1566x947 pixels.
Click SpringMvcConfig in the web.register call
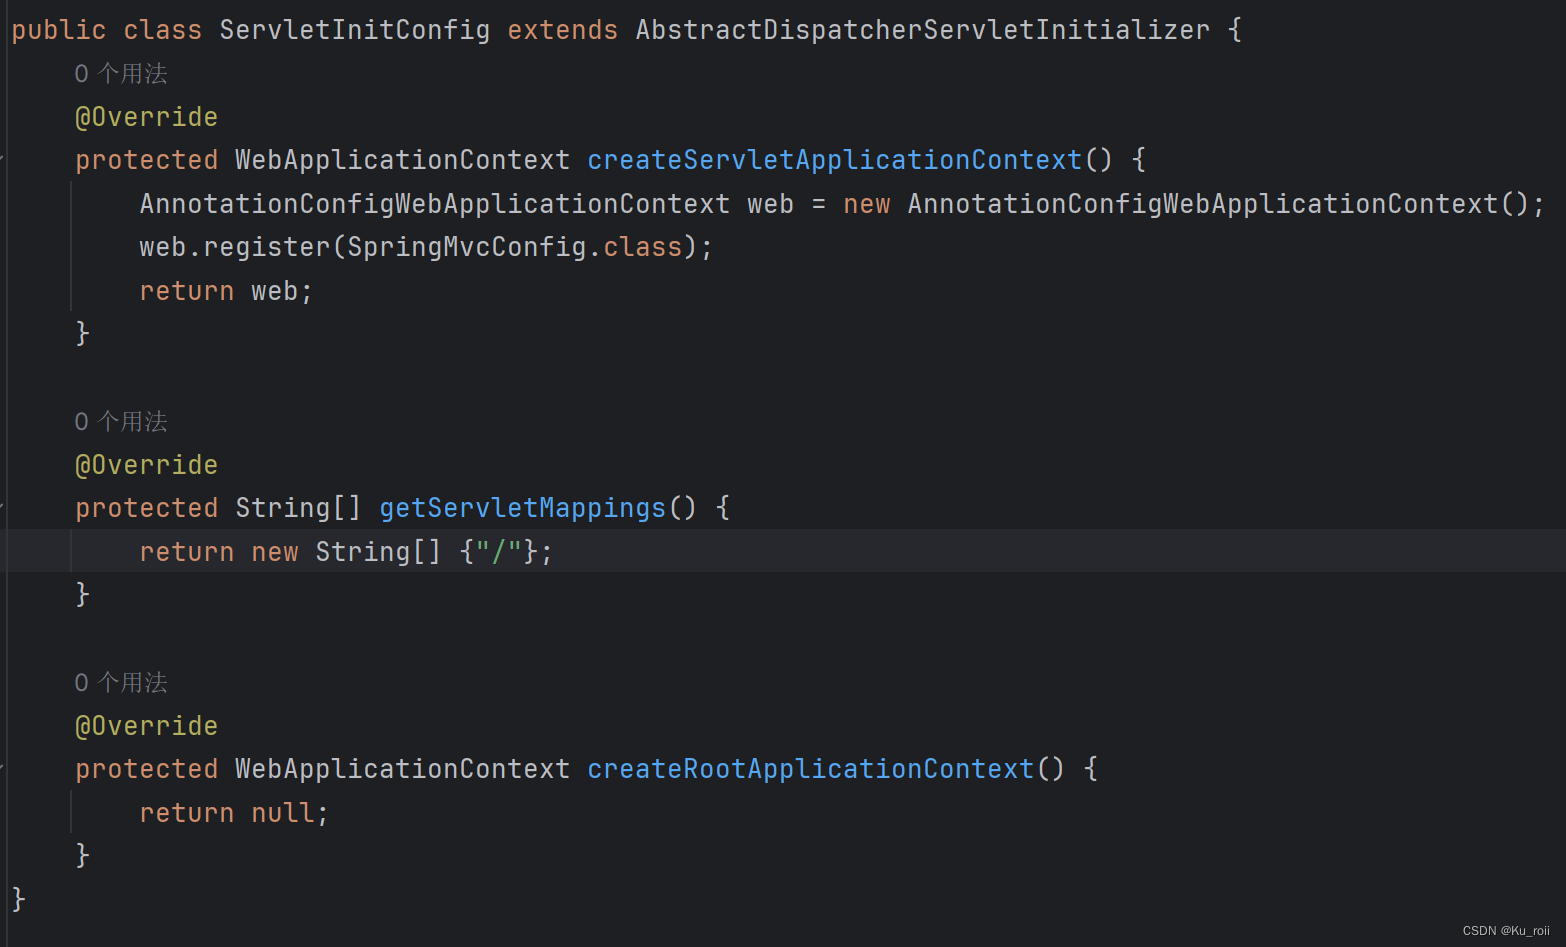(467, 247)
